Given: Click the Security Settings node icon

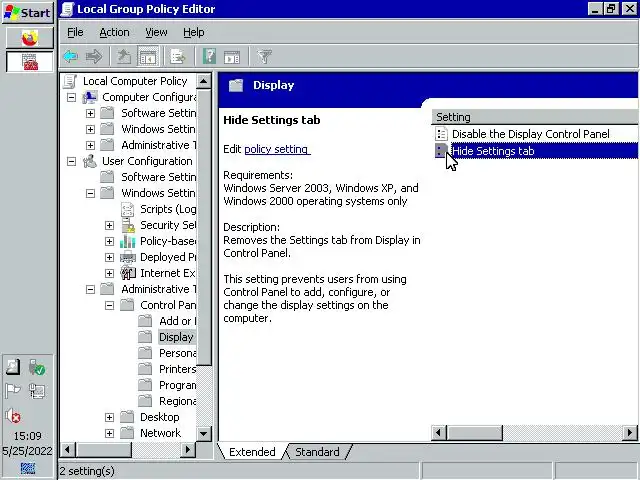Looking at the screenshot, I should click(128, 225).
